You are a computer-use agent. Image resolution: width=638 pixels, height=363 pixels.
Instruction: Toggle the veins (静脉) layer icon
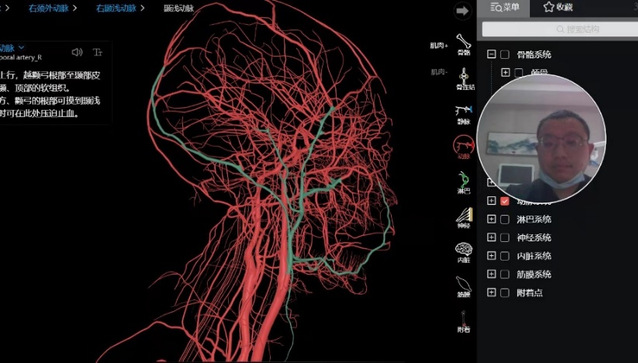tap(463, 115)
